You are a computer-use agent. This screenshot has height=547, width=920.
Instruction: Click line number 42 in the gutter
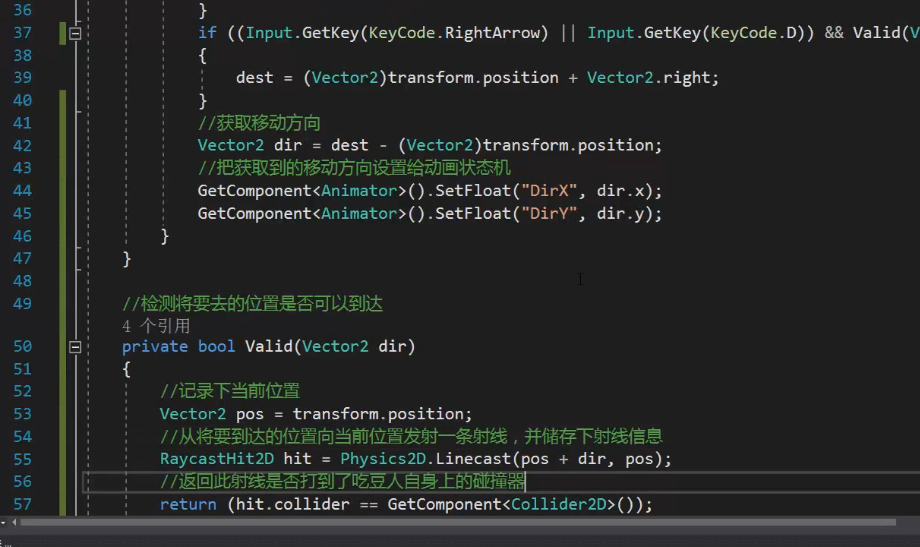click(x=22, y=146)
